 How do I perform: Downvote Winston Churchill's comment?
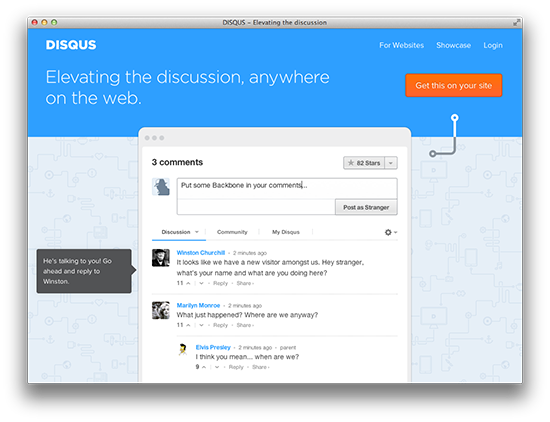[201, 283]
